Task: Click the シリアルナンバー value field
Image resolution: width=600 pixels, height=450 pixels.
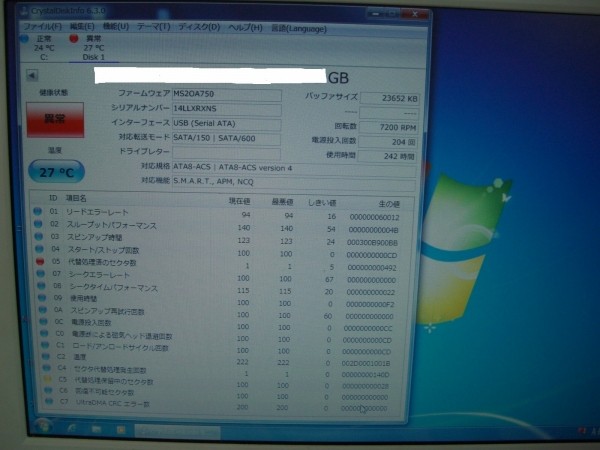Action: coord(227,105)
